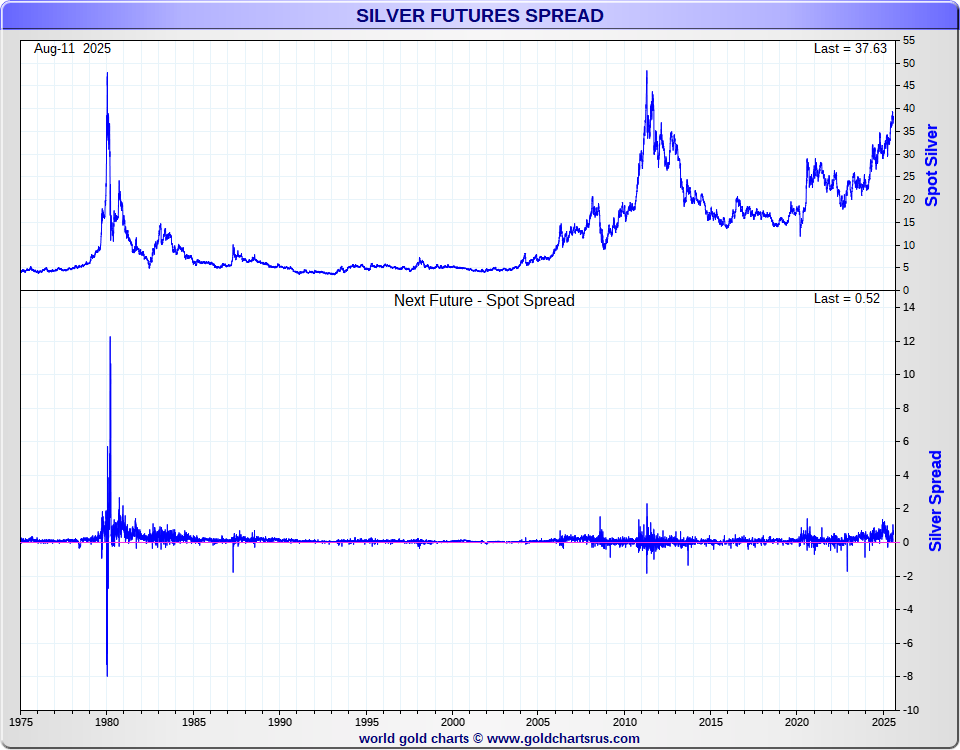Click the 1980 year label
960x750 pixels.
pyautogui.click(x=107, y=722)
